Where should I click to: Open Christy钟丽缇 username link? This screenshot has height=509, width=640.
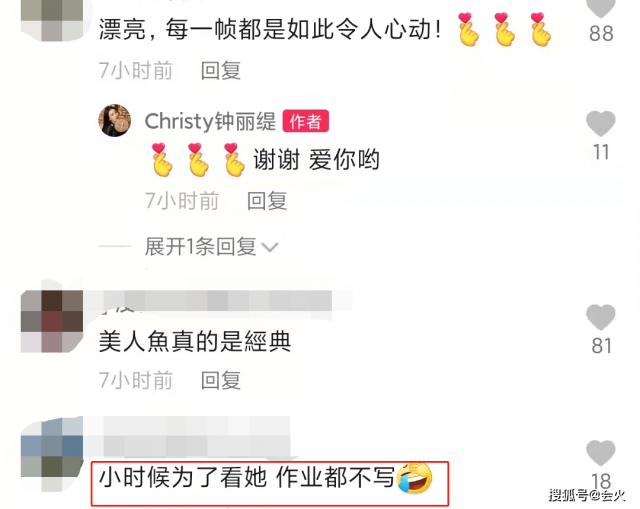(x=210, y=121)
